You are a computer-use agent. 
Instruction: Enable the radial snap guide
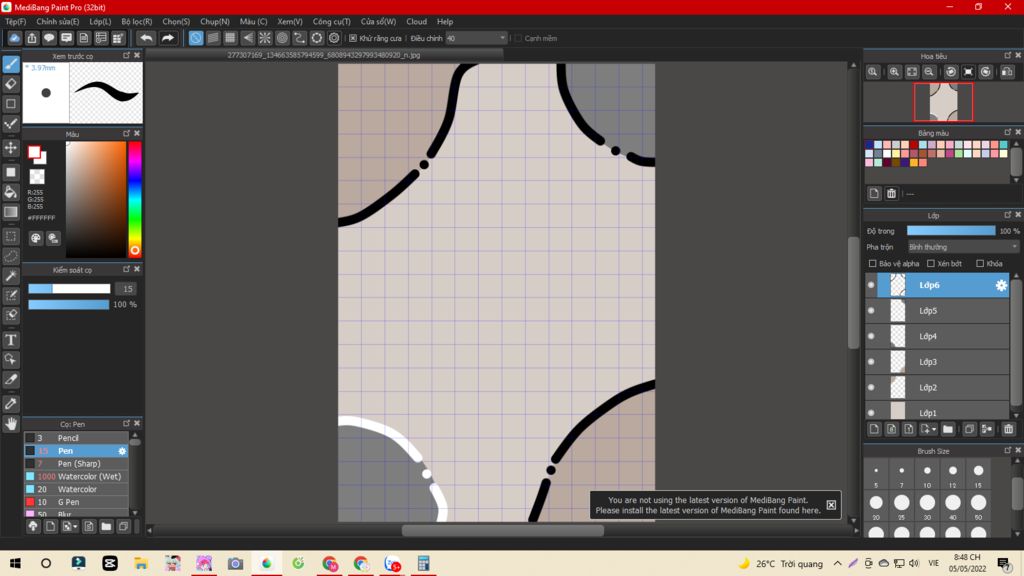click(264, 38)
